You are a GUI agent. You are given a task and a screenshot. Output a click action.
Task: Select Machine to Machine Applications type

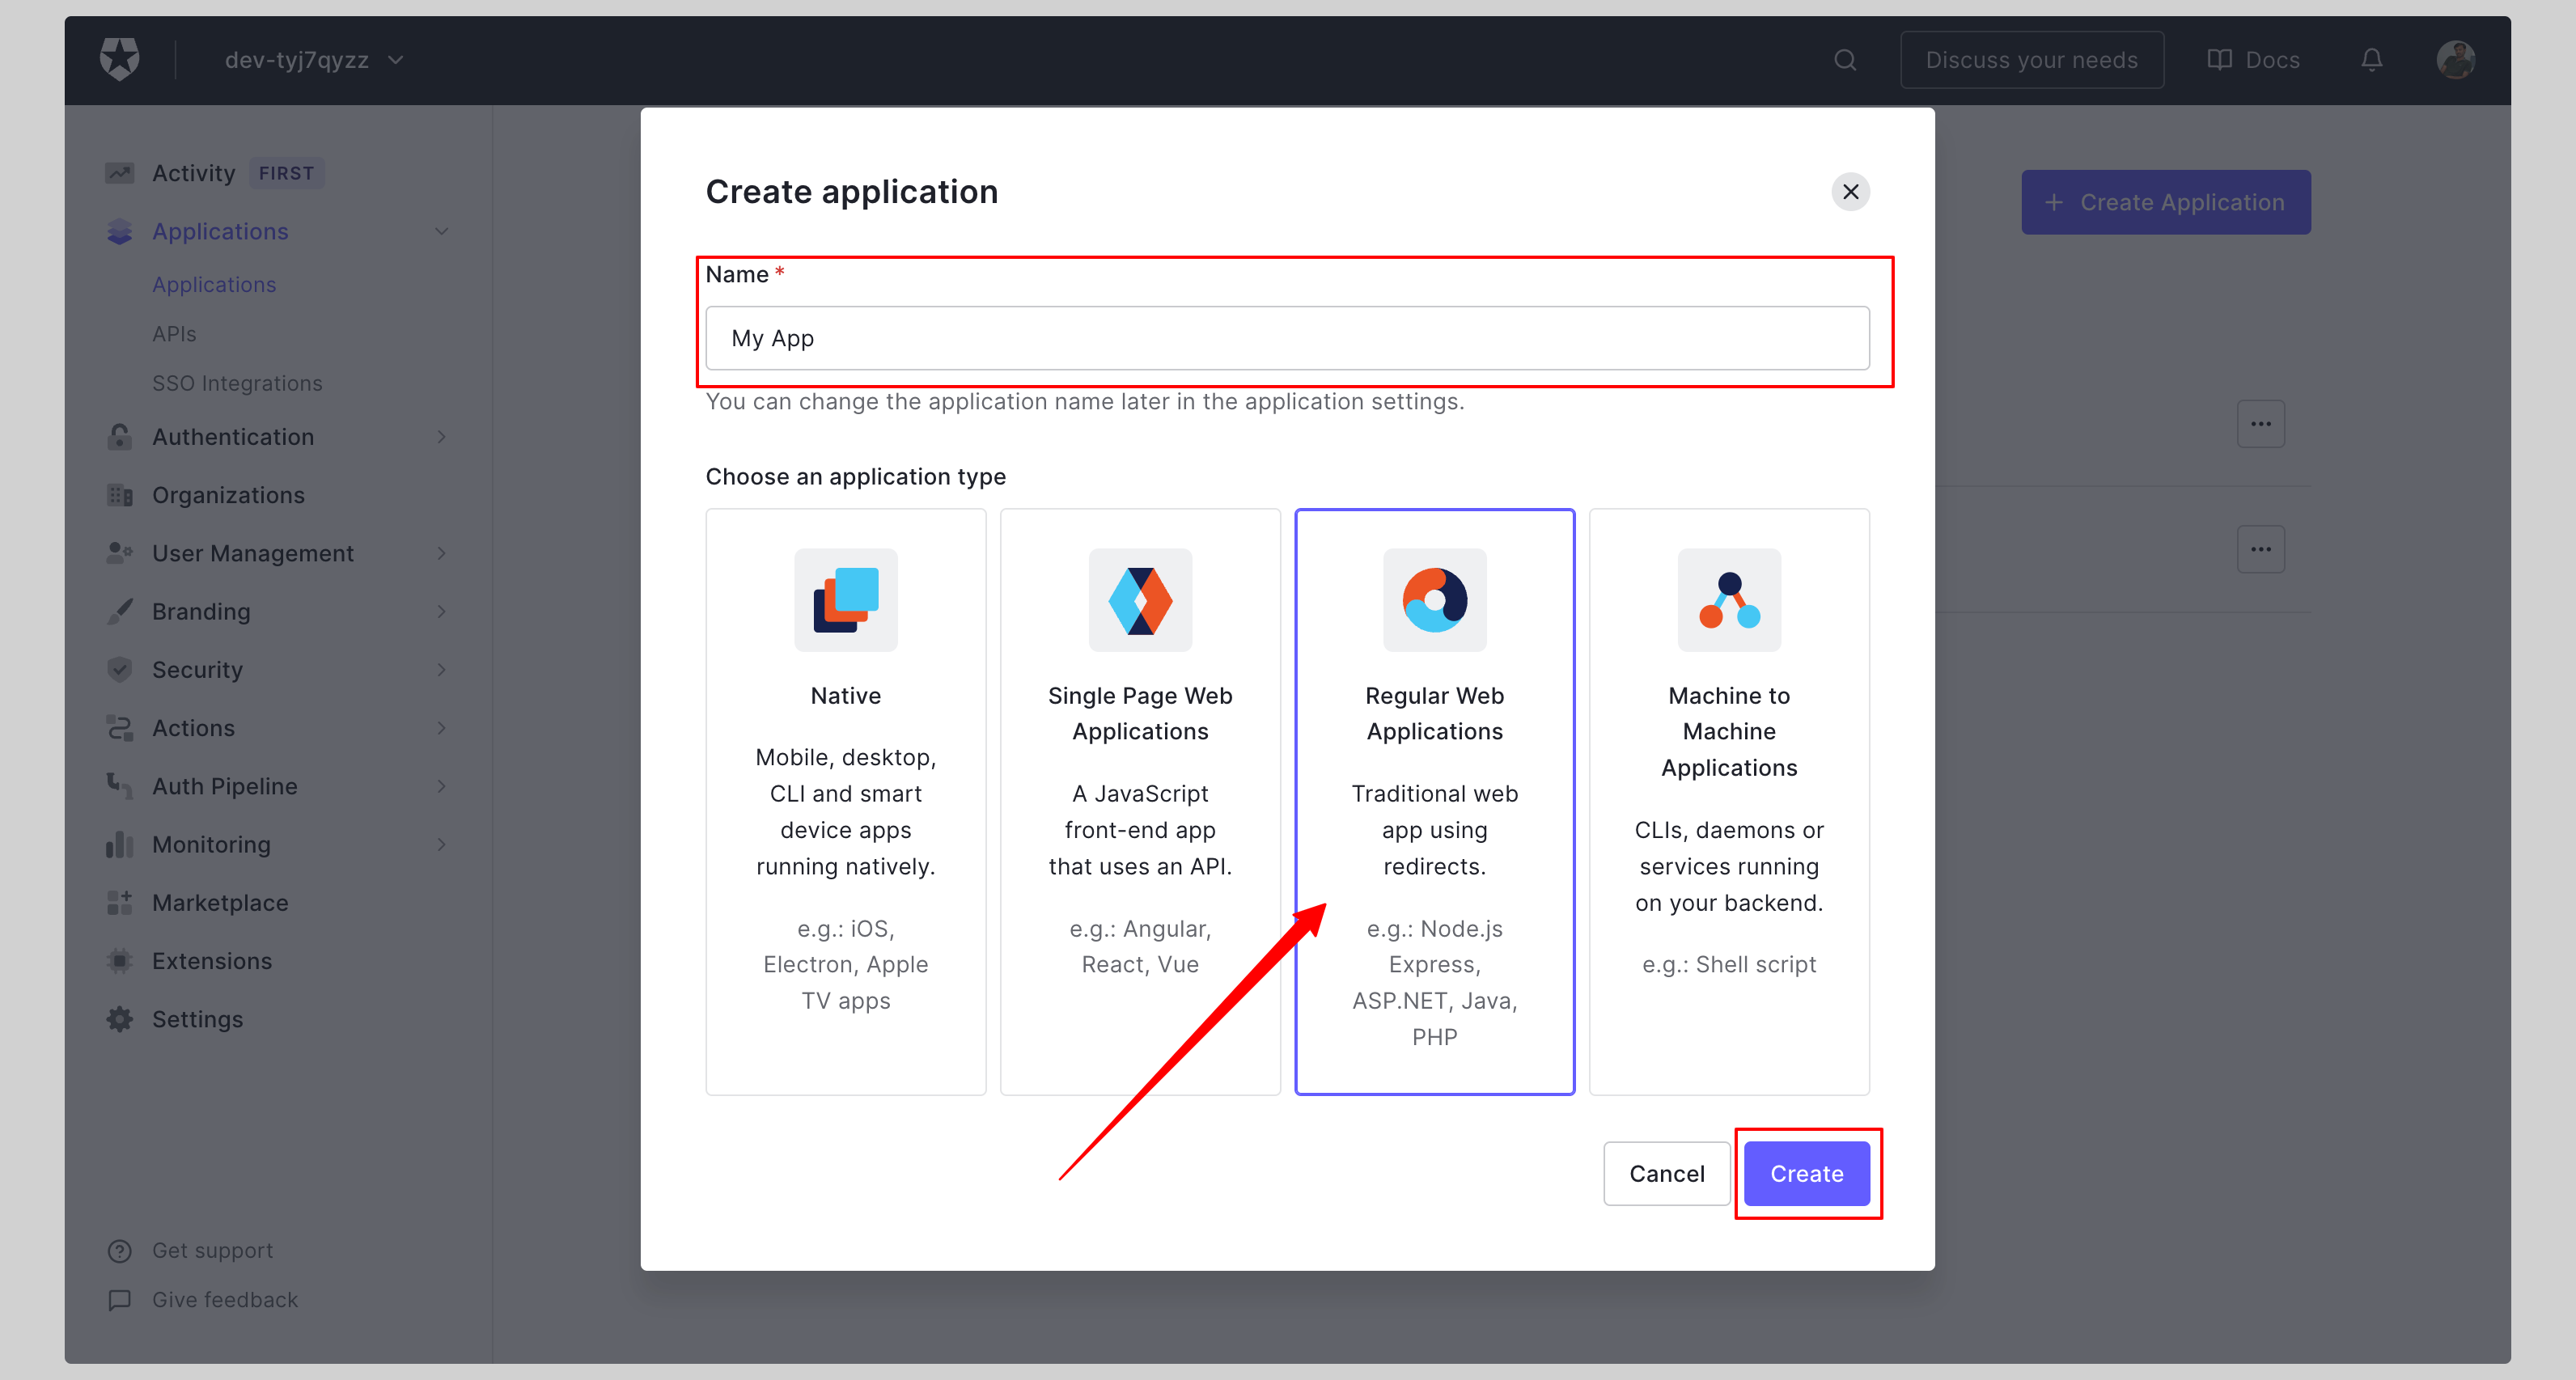click(1729, 800)
